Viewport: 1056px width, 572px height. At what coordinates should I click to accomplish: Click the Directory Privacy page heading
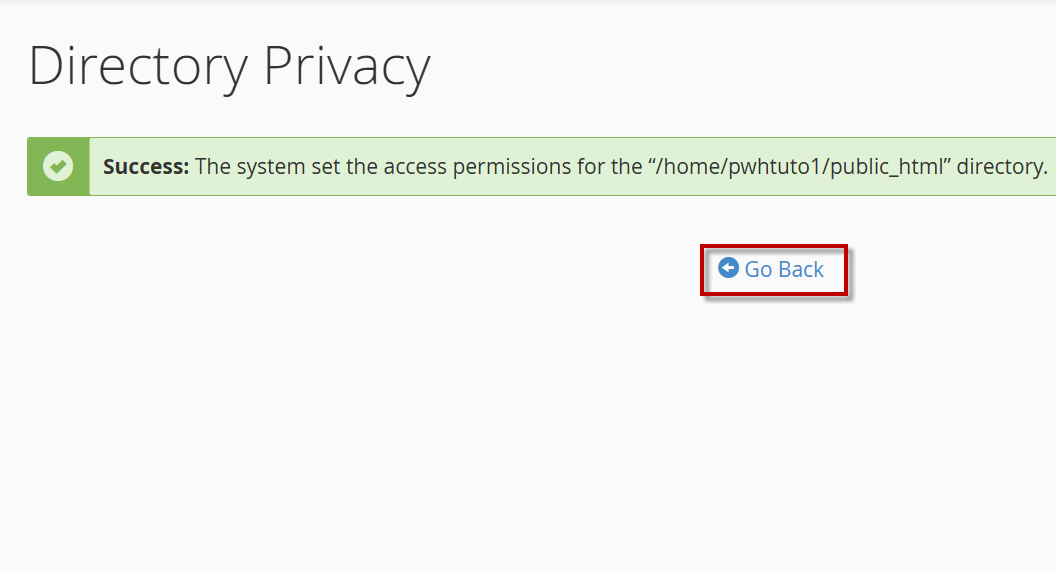click(x=229, y=67)
